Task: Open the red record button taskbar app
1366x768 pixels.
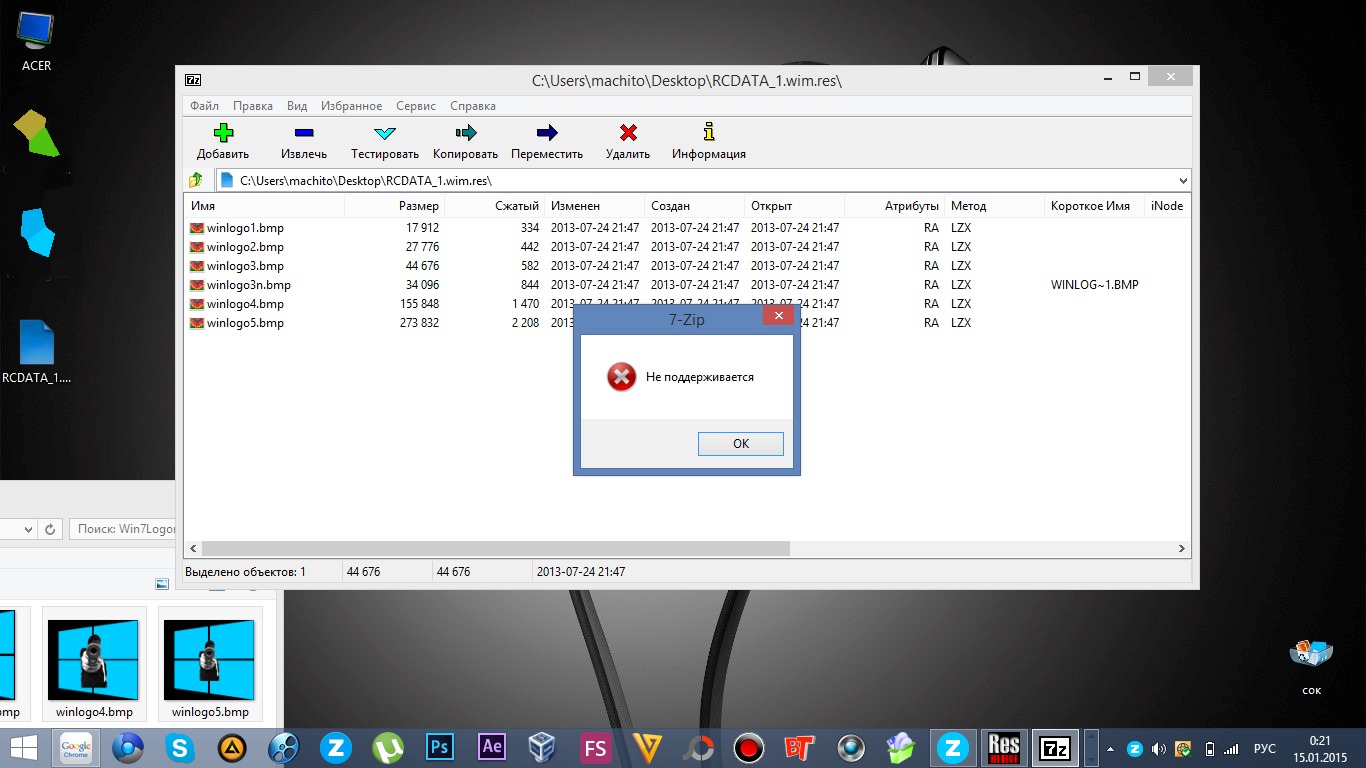Action: (x=748, y=748)
